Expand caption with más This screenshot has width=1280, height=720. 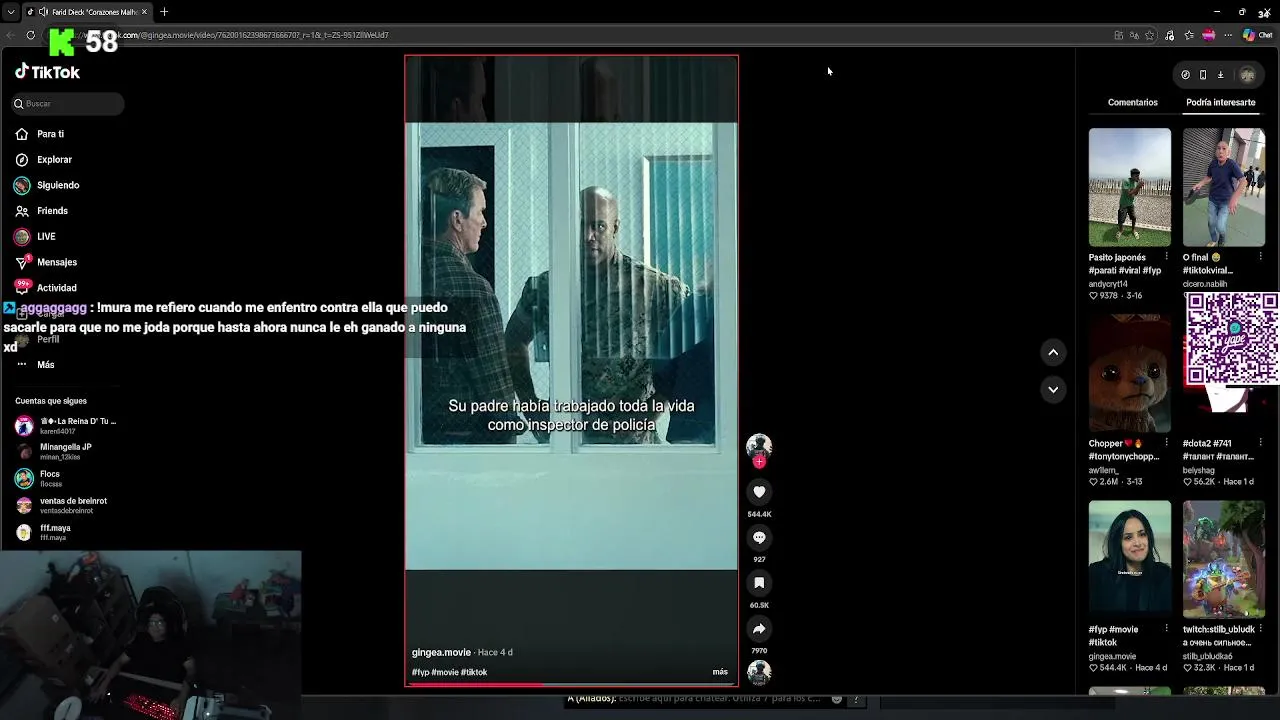point(720,672)
